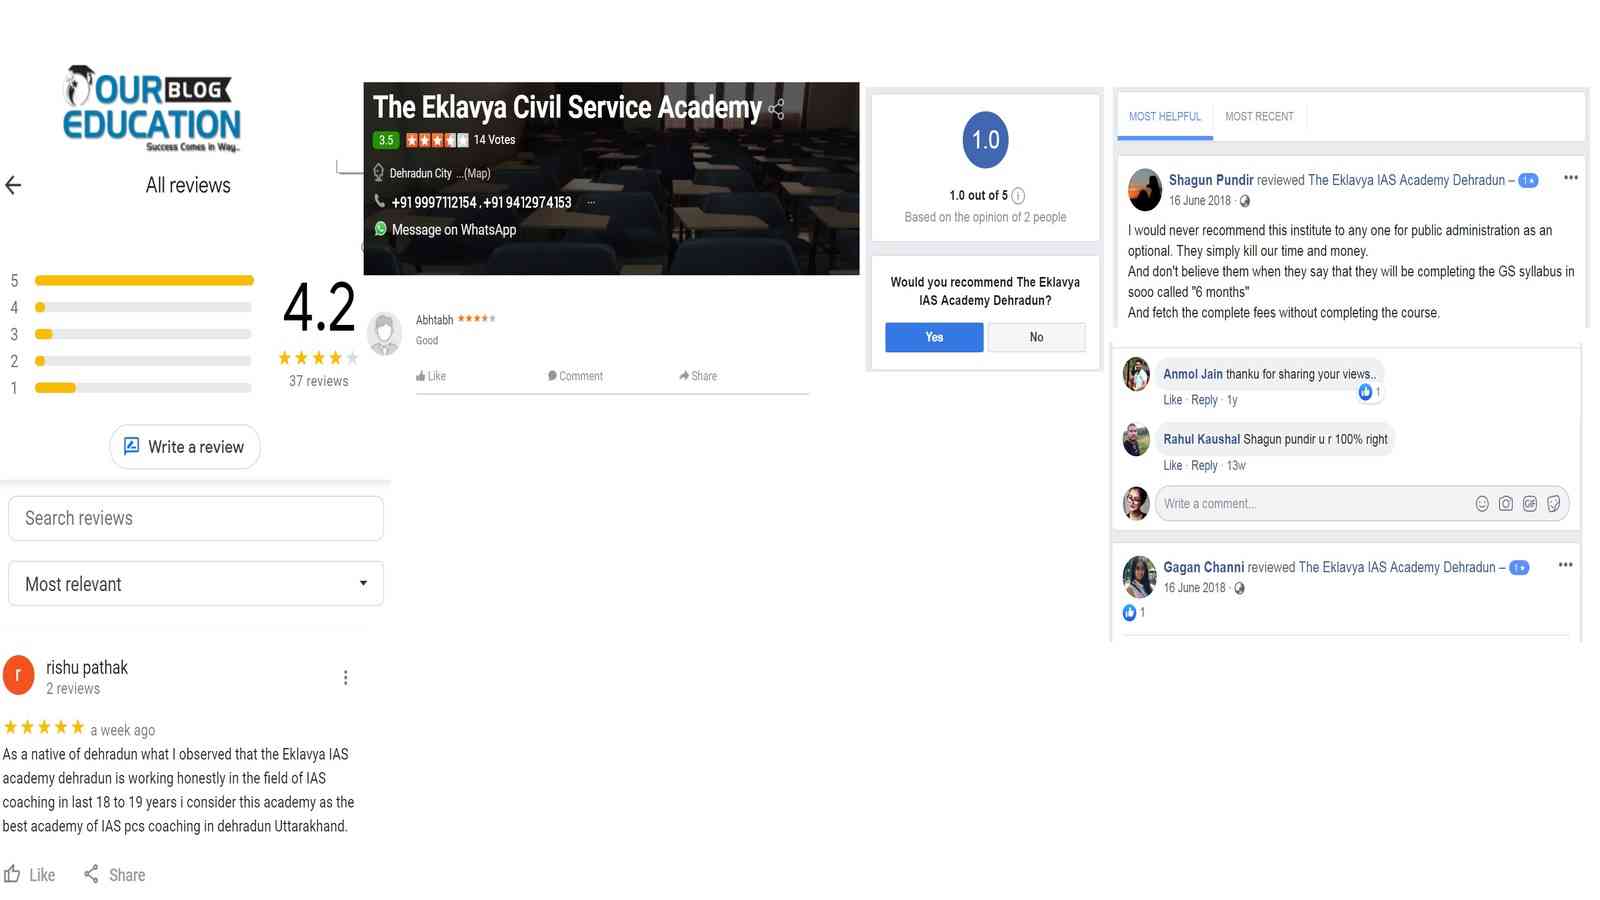
Task: Click the info icon beside 1.0 out of 5
Action: (x=1018, y=196)
